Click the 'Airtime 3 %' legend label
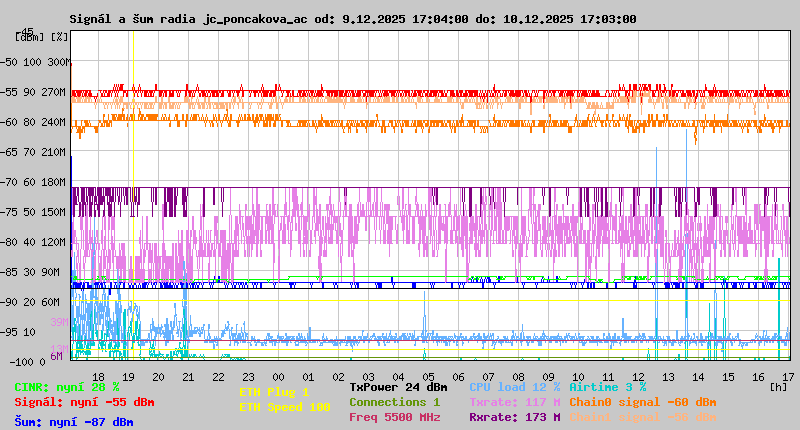Screen dimensions: 800x430 (608, 387)
